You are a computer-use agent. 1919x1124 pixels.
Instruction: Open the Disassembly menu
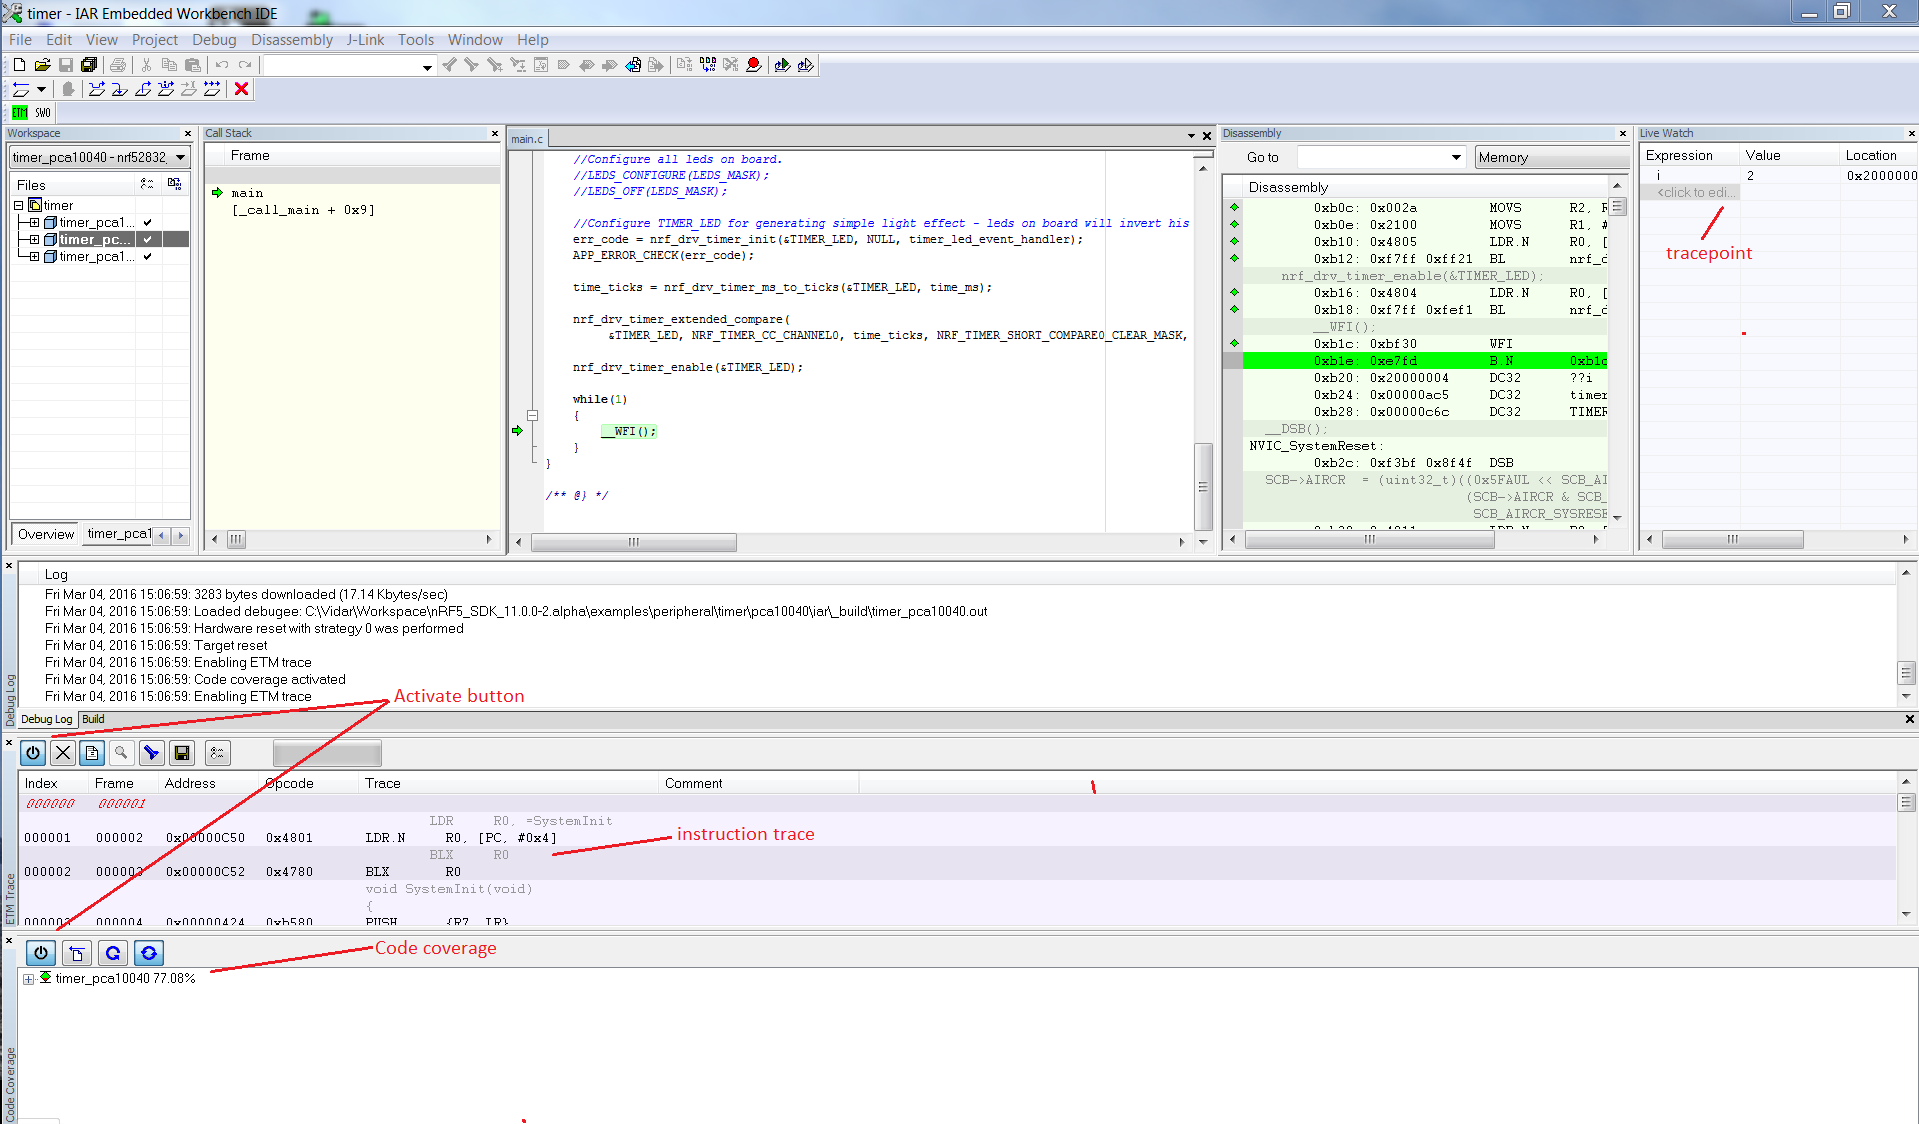[x=292, y=40]
